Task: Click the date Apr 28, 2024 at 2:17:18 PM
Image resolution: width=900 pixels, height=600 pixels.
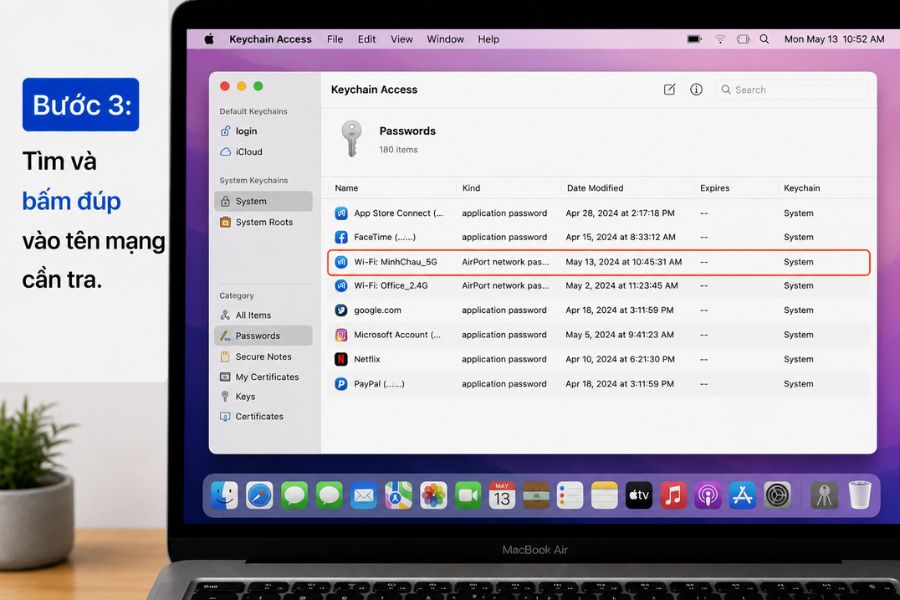Action: 620,213
